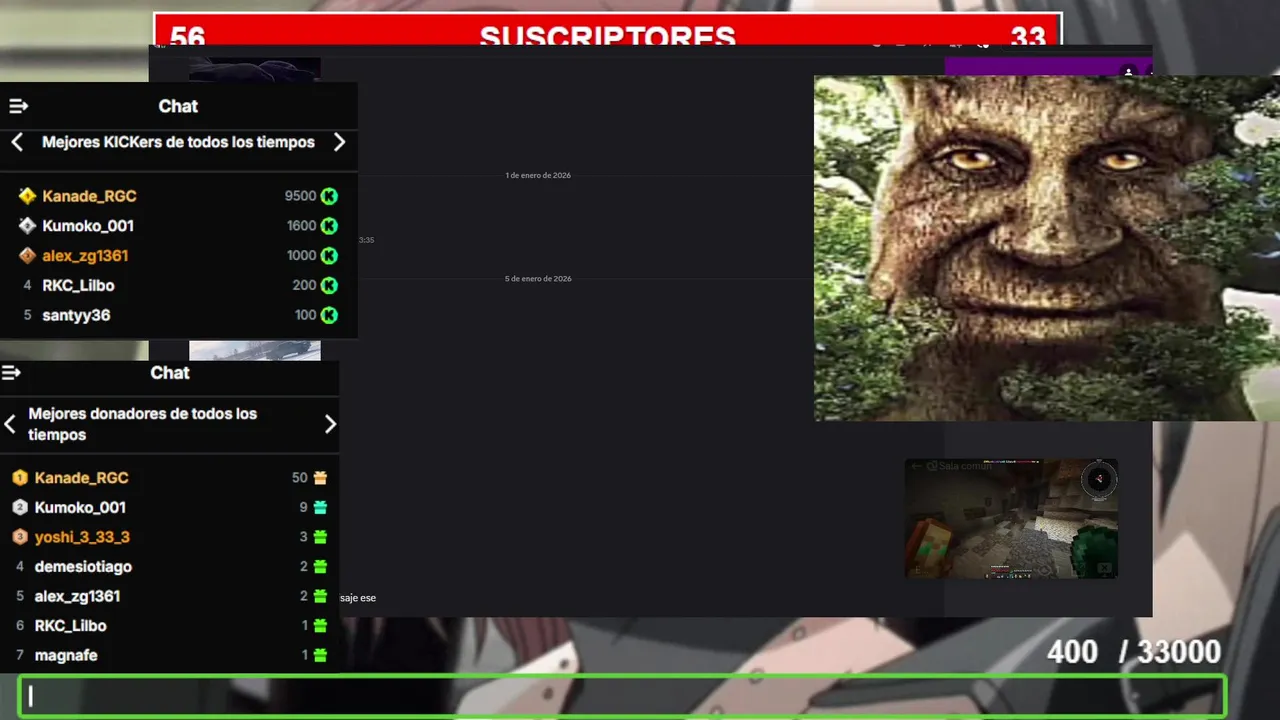The height and width of the screenshot is (720, 1280).
Task: Click the Kick coin icon next to 1600
Action: 329,226
